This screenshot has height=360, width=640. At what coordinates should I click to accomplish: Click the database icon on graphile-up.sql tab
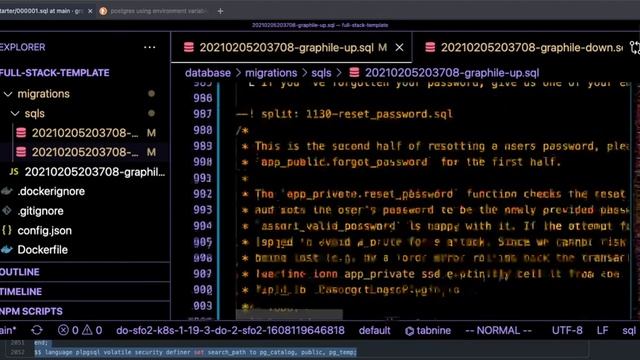189,47
